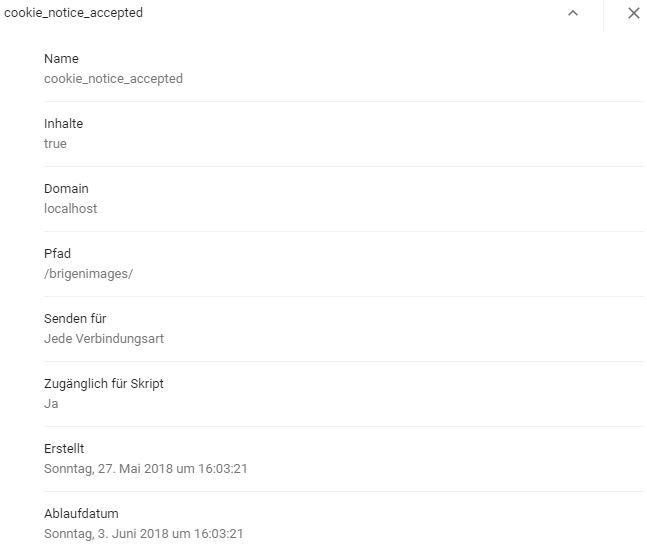This screenshot has height=552, width=647.
Task: Click the Zugänglich für Skript label
Action: coord(104,384)
